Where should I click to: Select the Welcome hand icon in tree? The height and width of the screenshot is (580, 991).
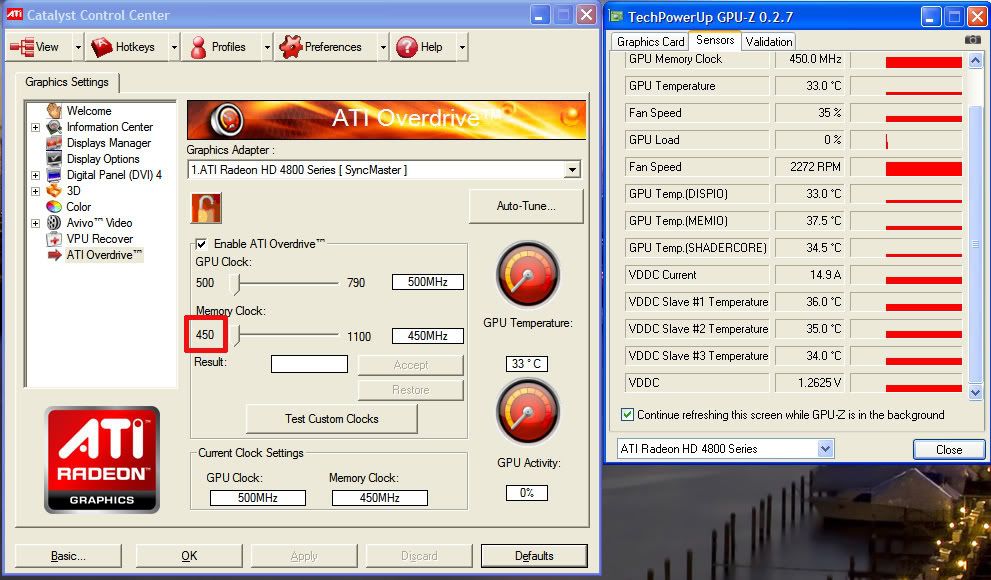pos(54,111)
